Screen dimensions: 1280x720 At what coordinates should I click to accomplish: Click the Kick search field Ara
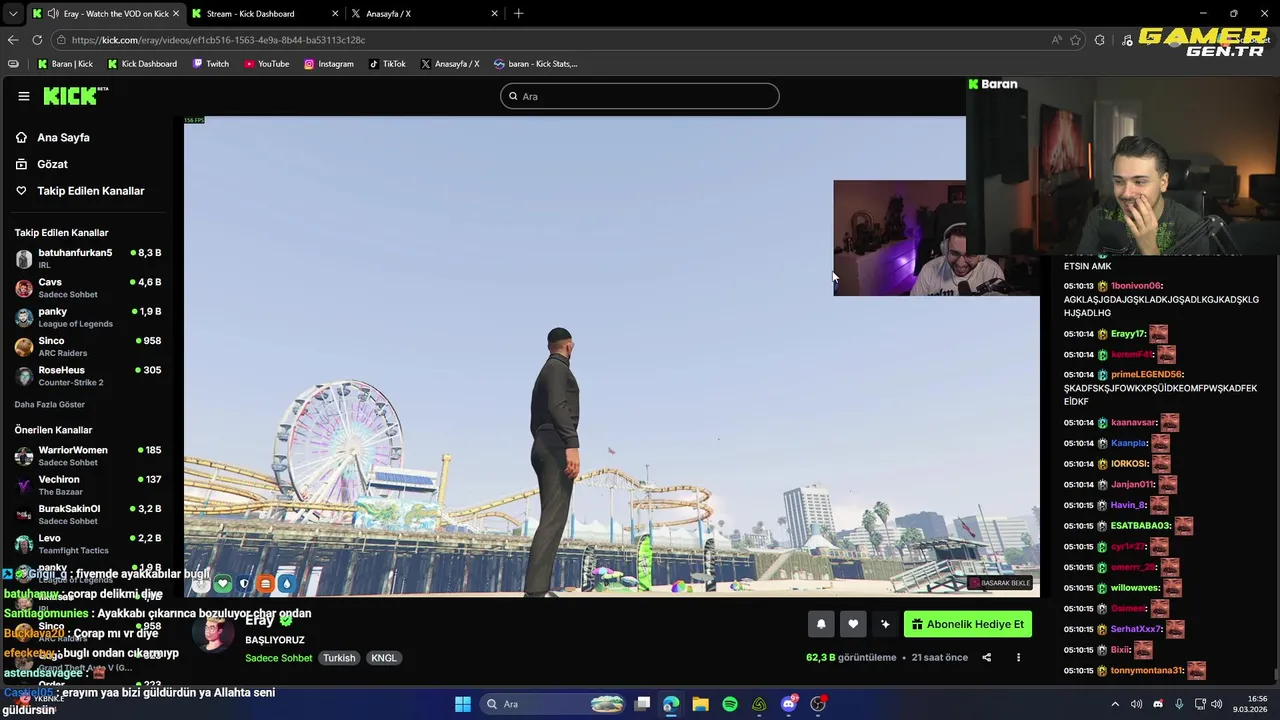640,96
